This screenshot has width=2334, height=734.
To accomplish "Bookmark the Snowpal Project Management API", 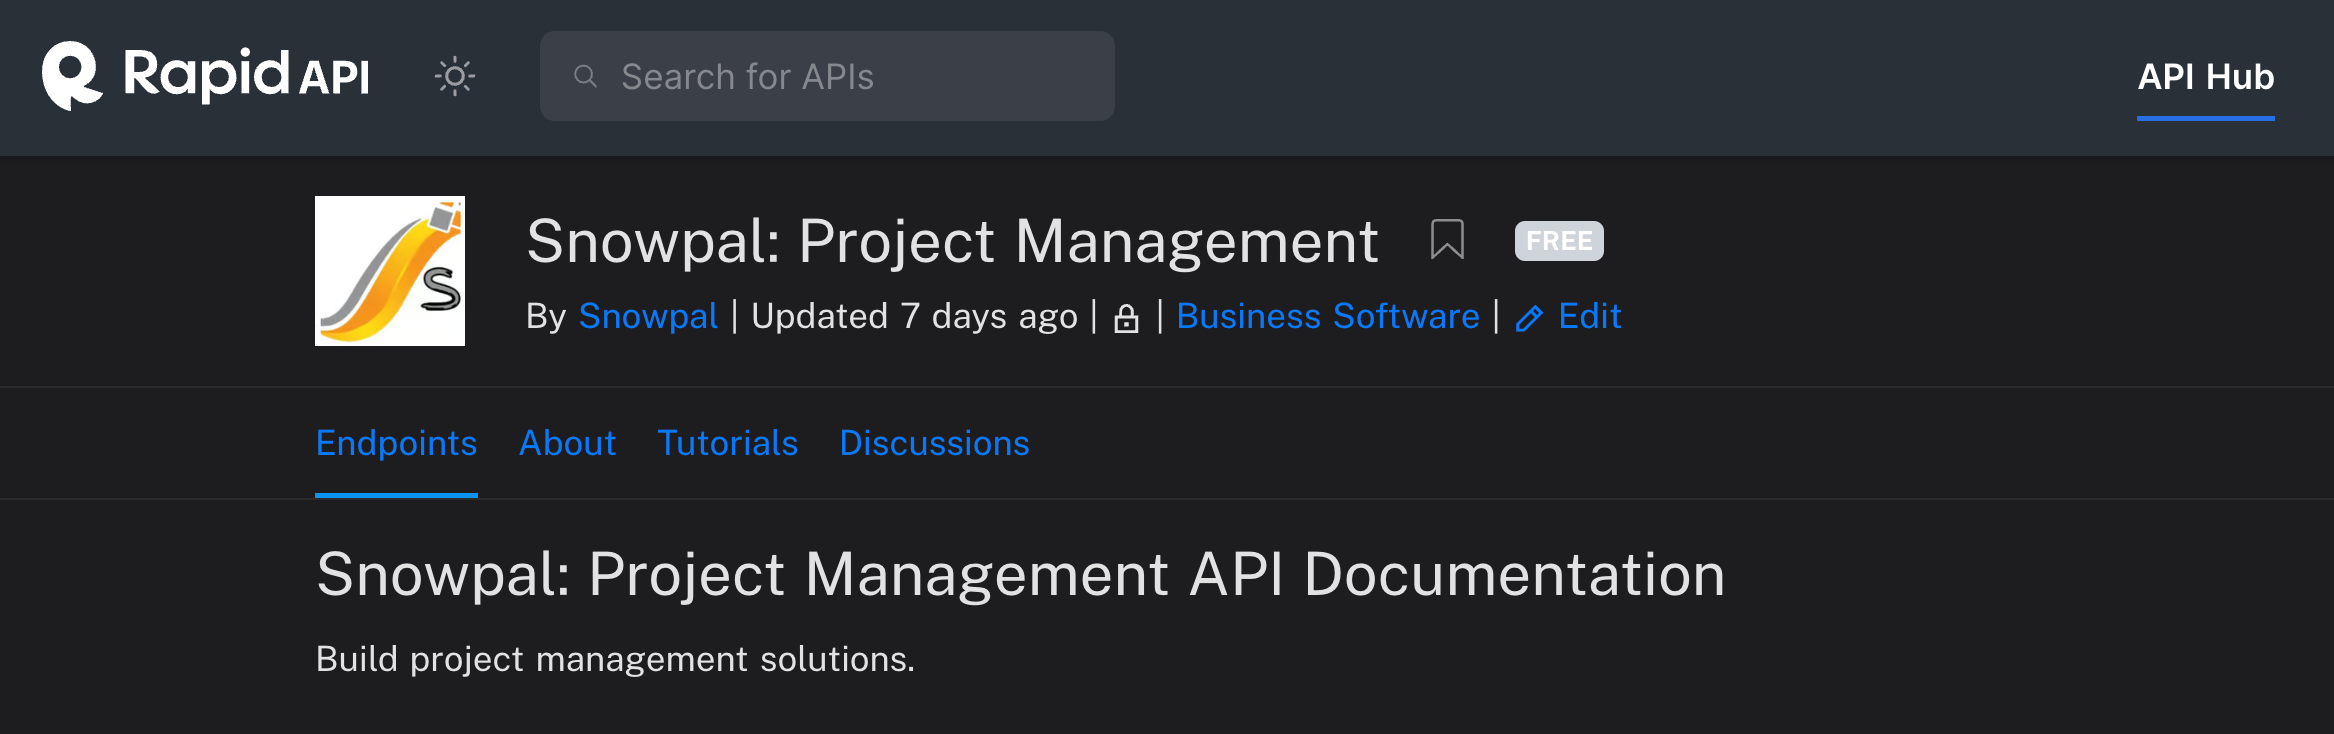I will point(1447,240).
